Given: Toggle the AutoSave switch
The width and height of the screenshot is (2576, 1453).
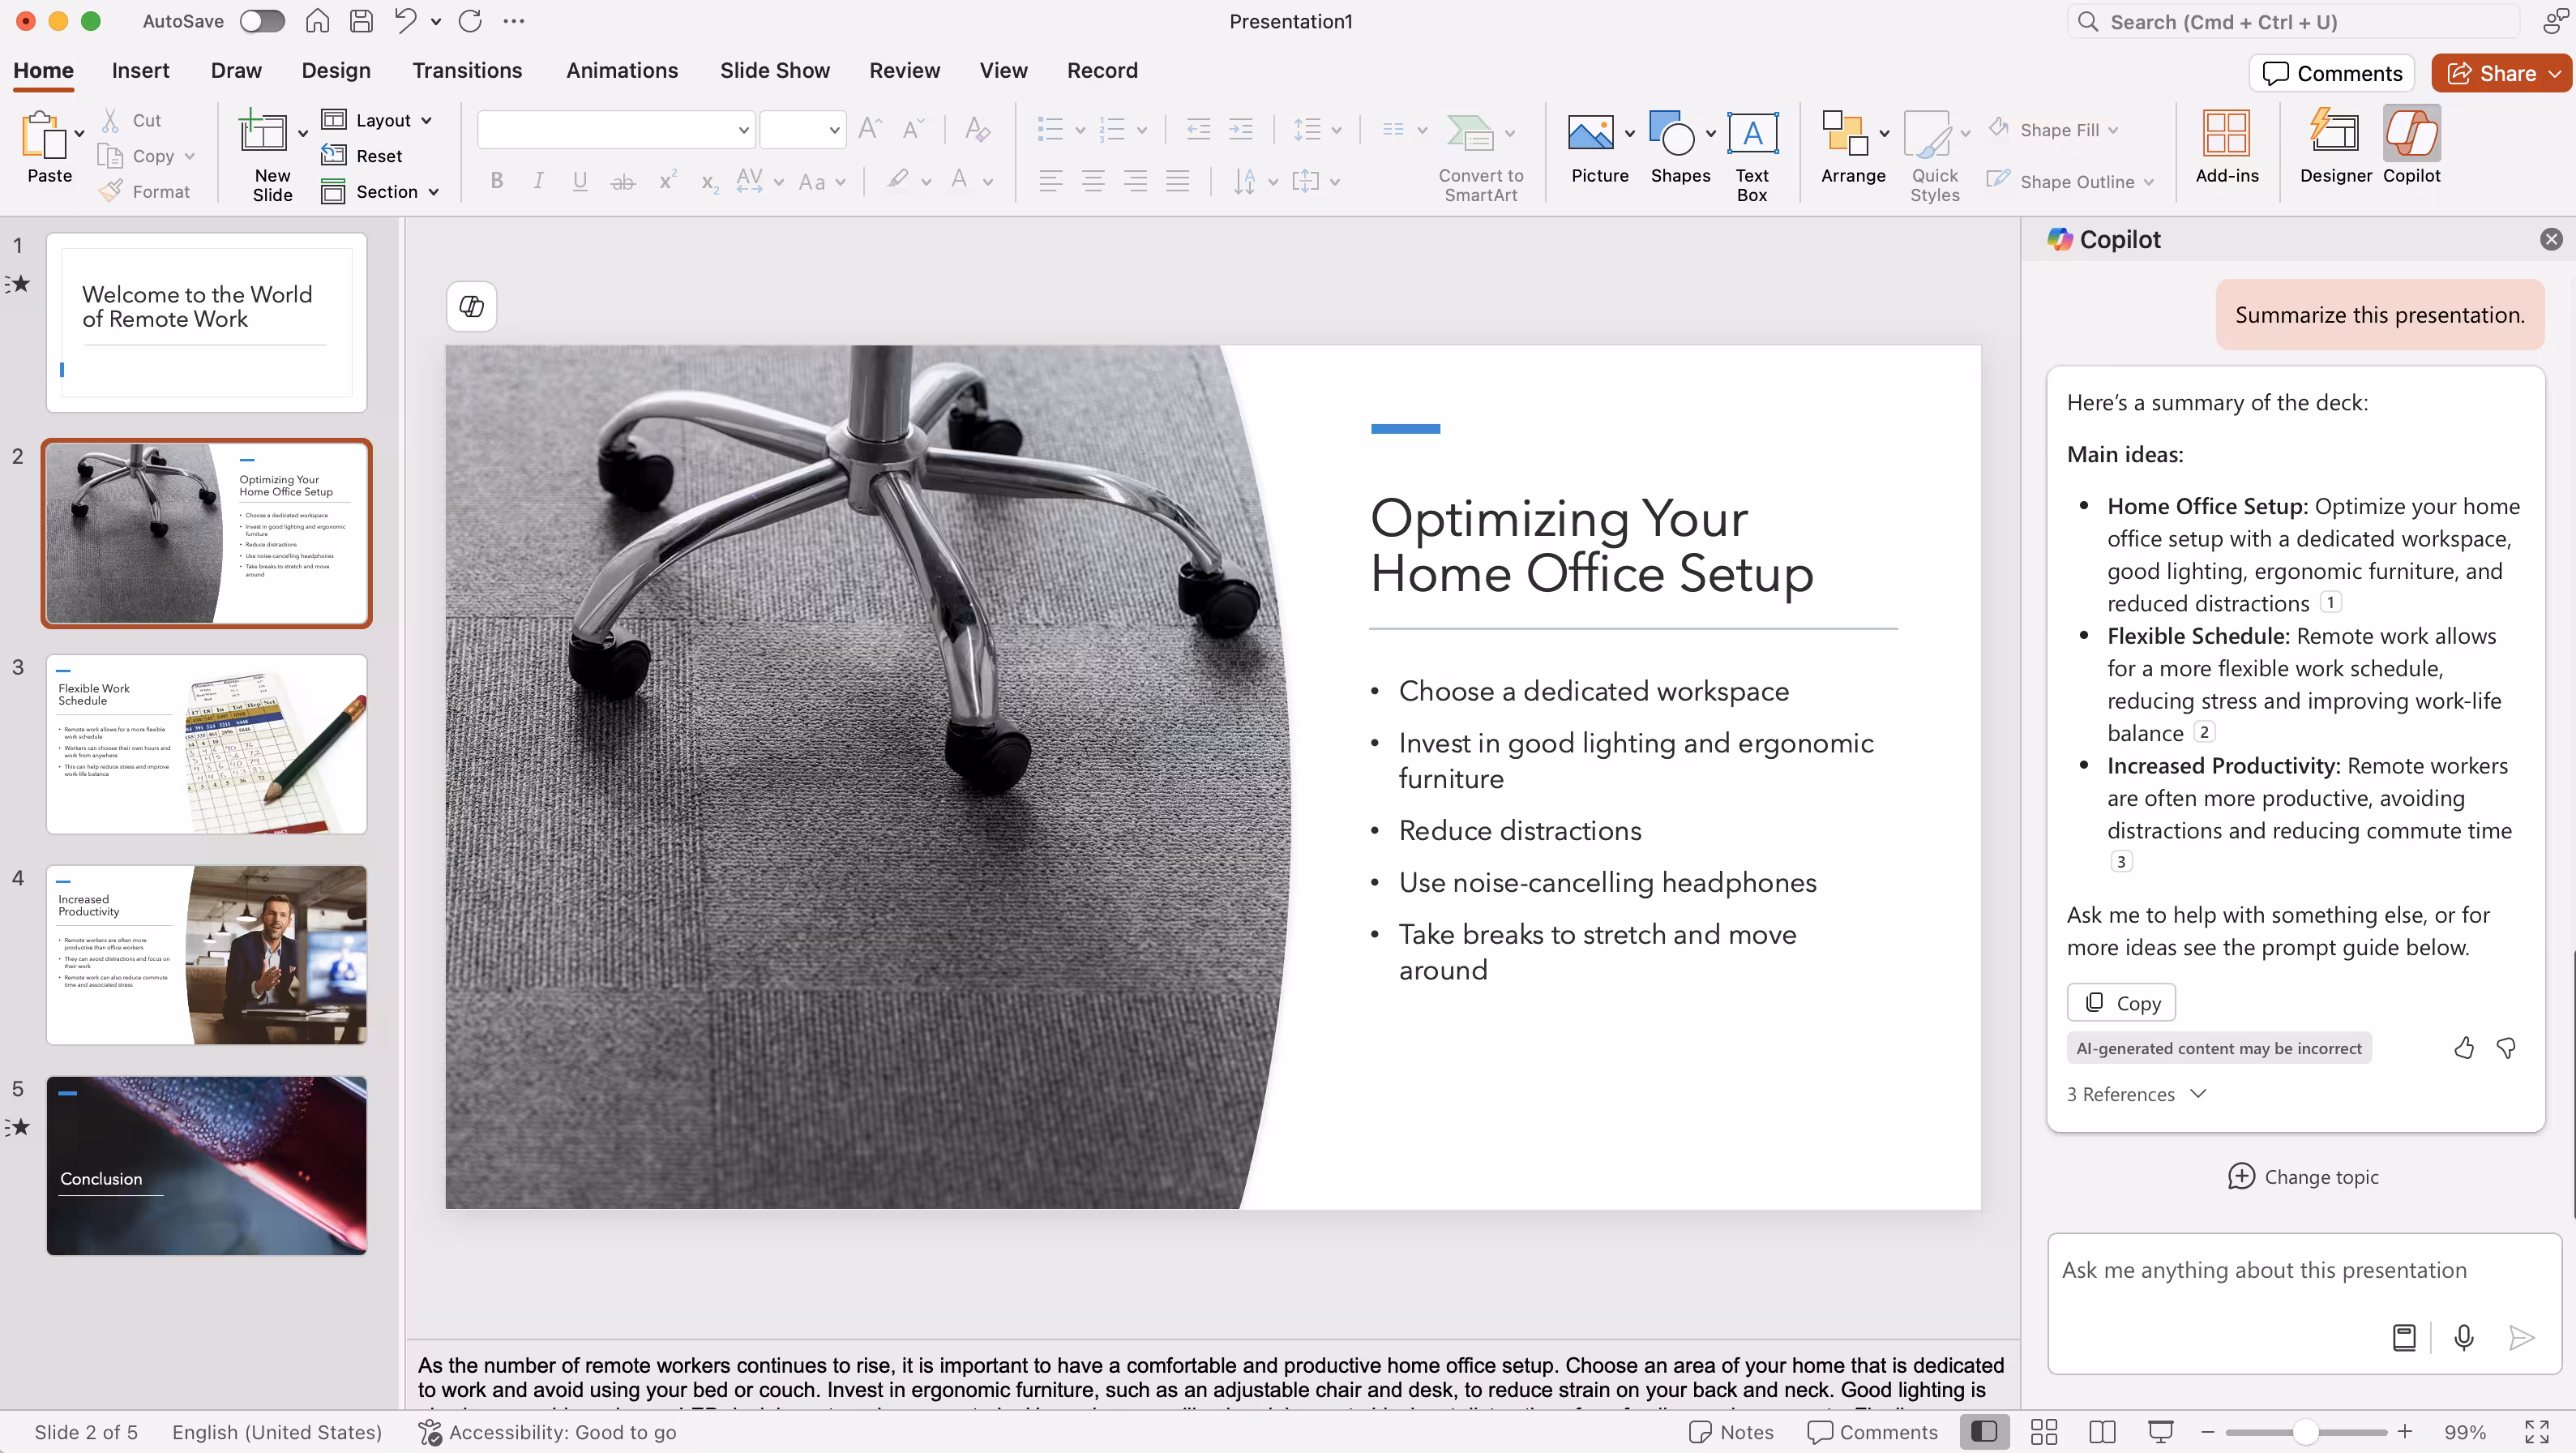Looking at the screenshot, I should 262,21.
